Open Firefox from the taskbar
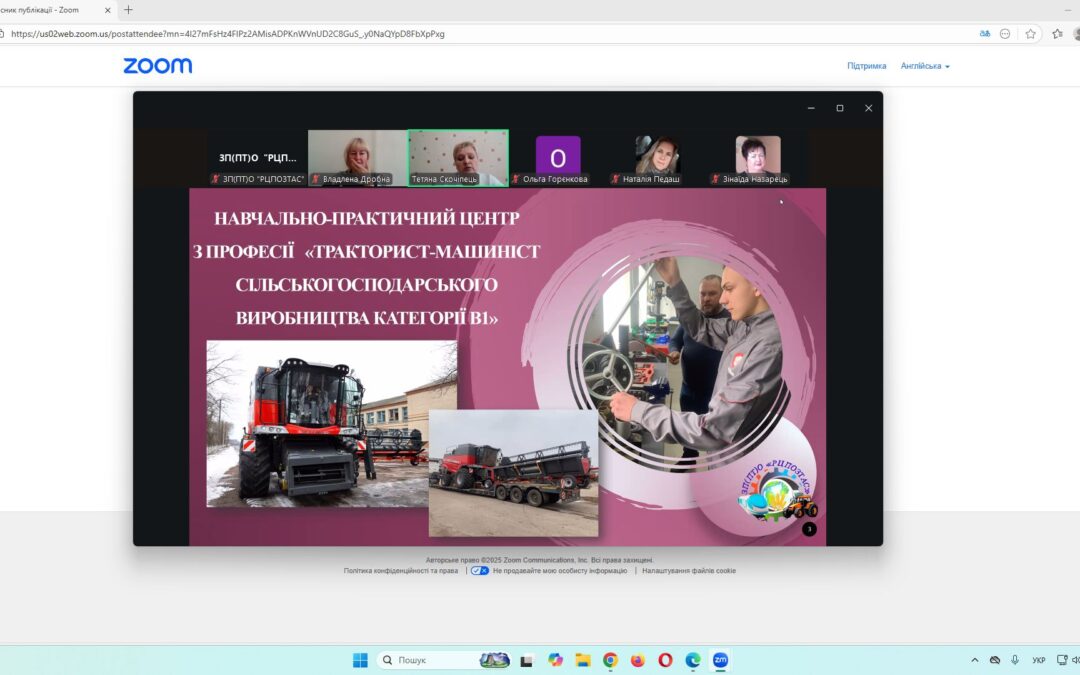The image size is (1080, 675). [636, 659]
